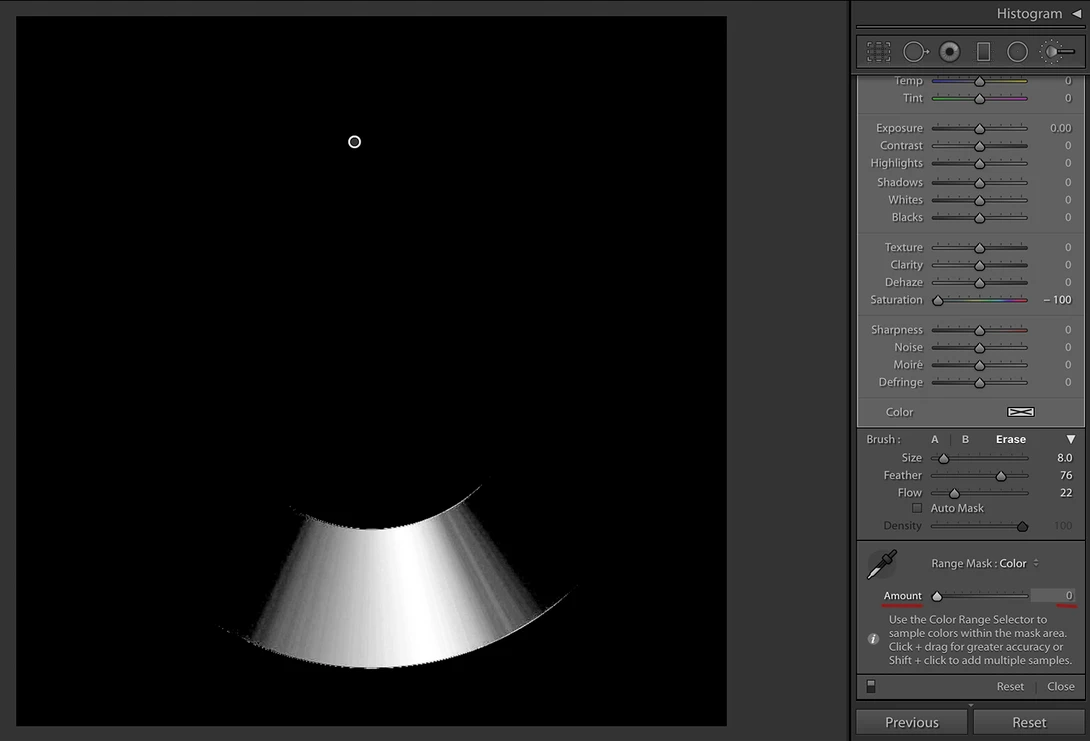Screen dimensions: 1090x741
Task: Click the Exposure value 0.00 field
Action: (1060, 128)
